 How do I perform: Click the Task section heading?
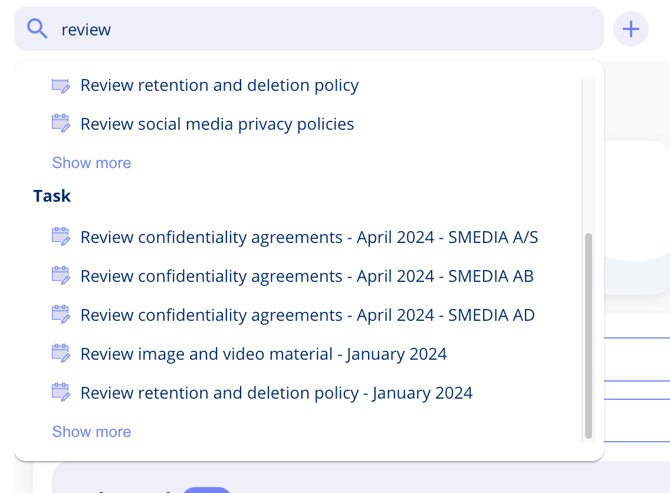pos(52,196)
